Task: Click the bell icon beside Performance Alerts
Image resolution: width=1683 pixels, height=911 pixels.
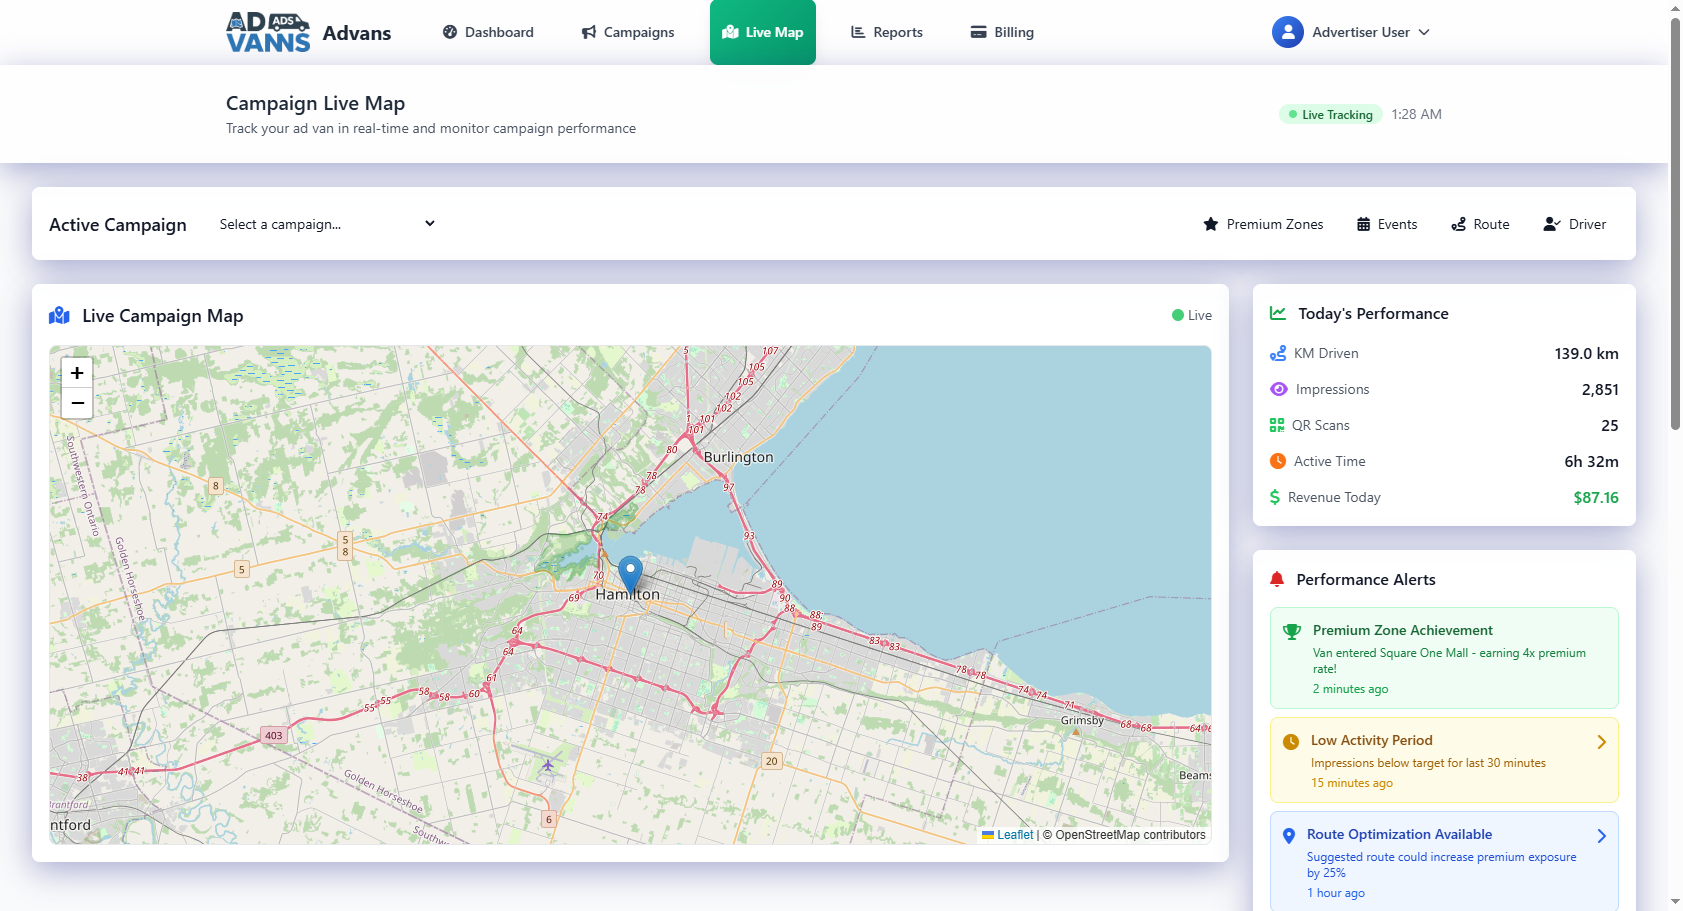Action: (x=1277, y=580)
